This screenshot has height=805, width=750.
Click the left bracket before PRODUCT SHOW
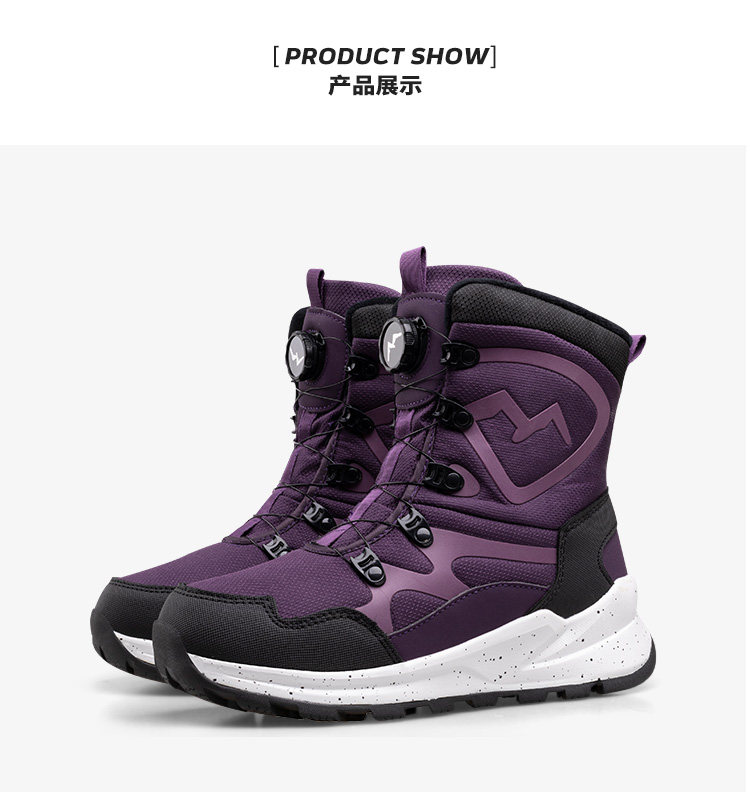tap(276, 56)
